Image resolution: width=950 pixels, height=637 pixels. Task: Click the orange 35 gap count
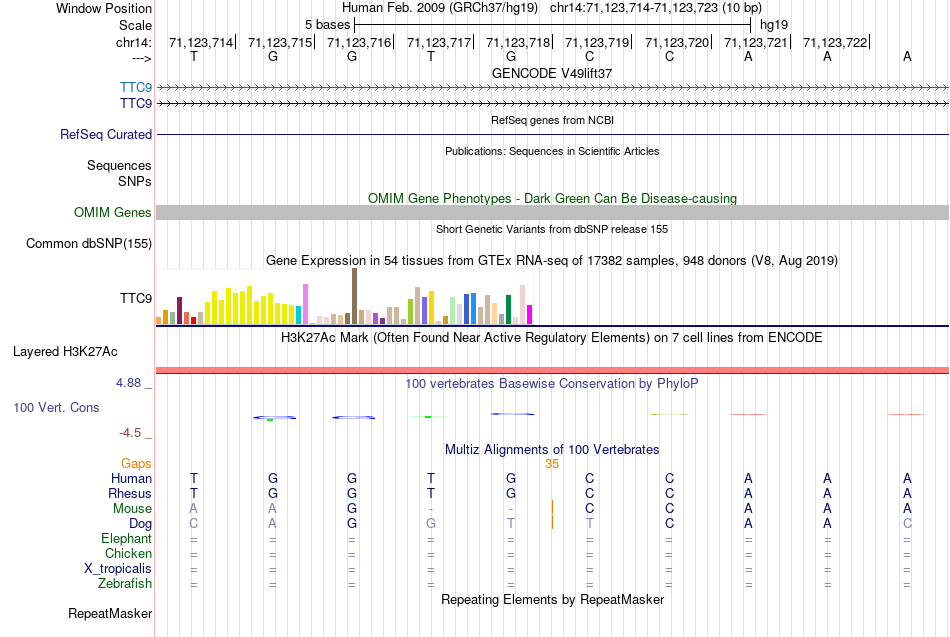[551, 464]
